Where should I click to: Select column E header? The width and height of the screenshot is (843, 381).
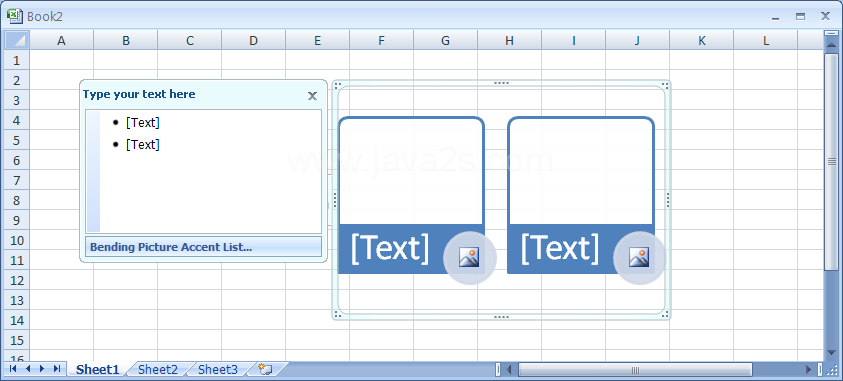coord(317,40)
